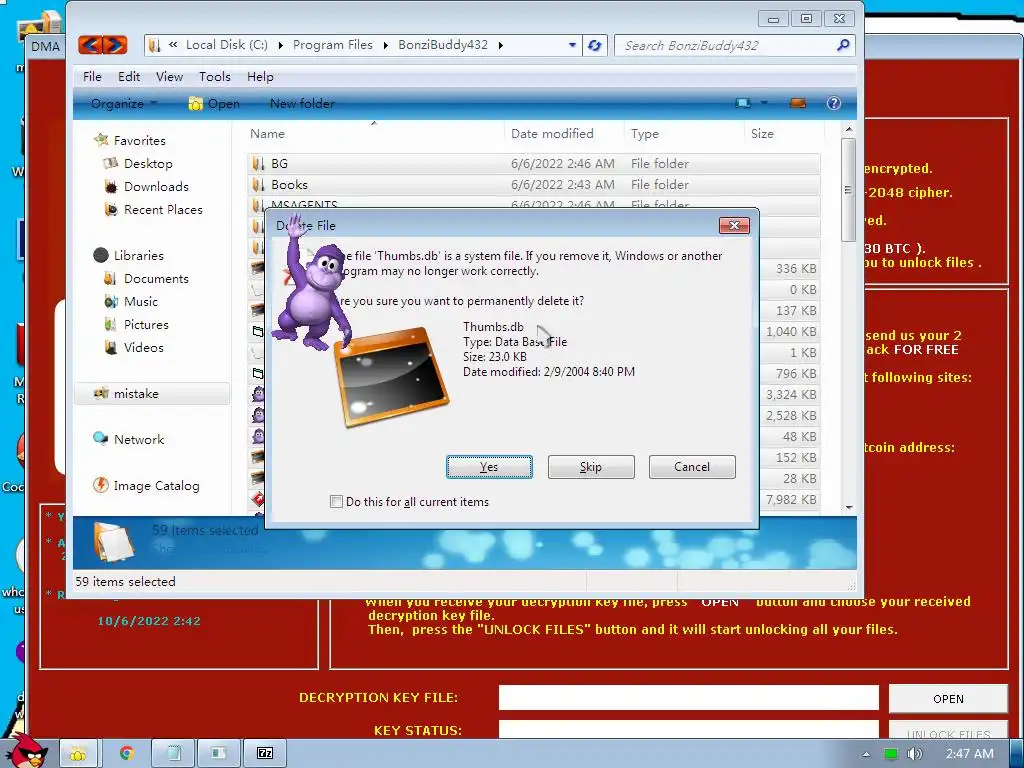Image resolution: width=1024 pixels, height=768 pixels.
Task: Open the view options dropdown arrow
Action: [x=763, y=103]
